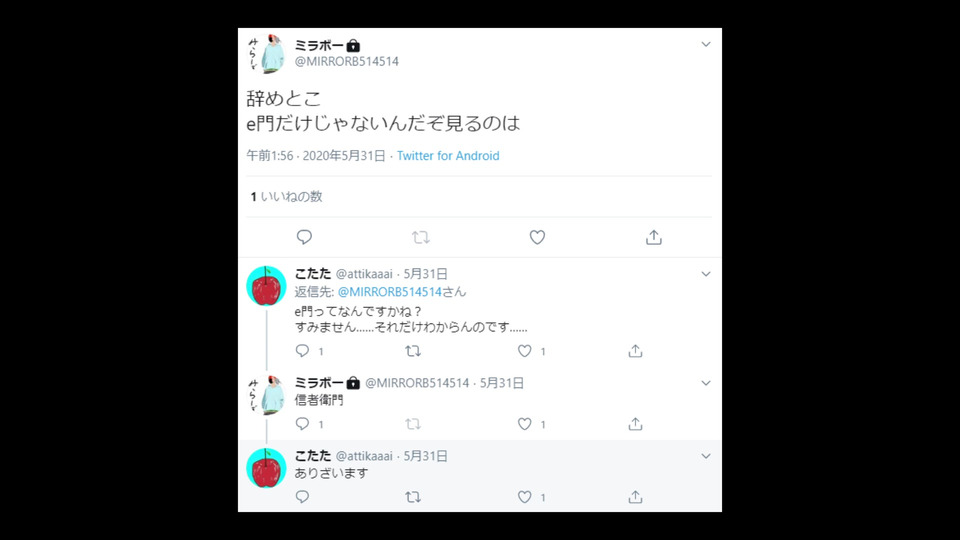The image size is (960, 540).
Task: Open ミラボー's profile picture at top
Action: (266, 54)
